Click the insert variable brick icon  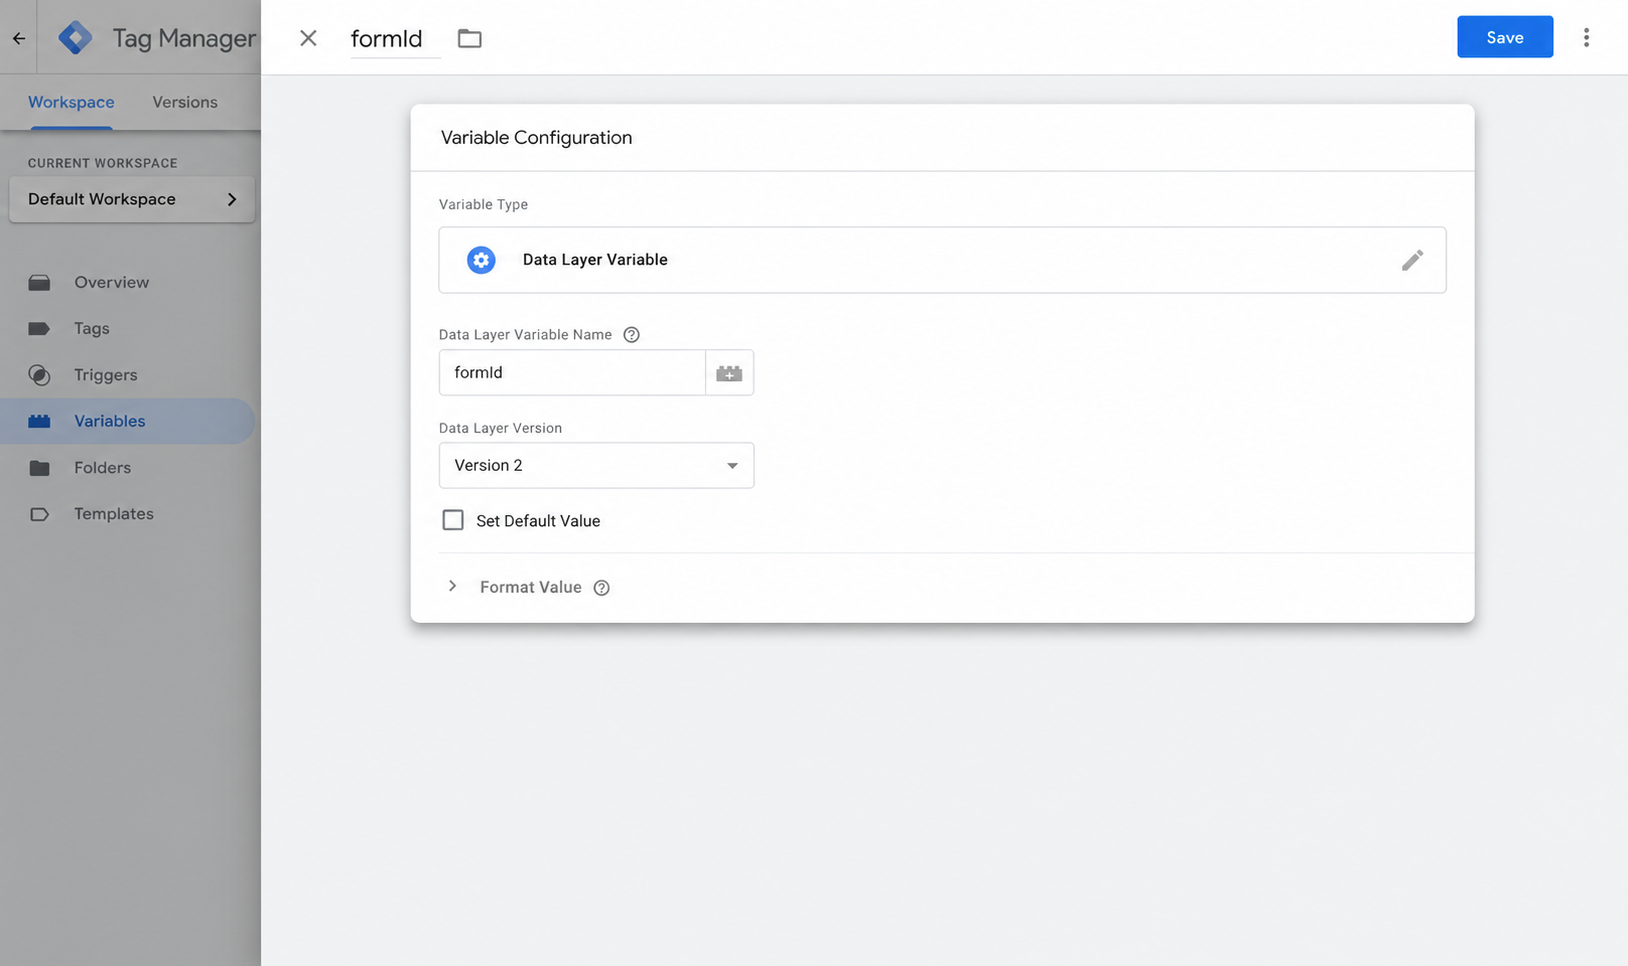[729, 372]
